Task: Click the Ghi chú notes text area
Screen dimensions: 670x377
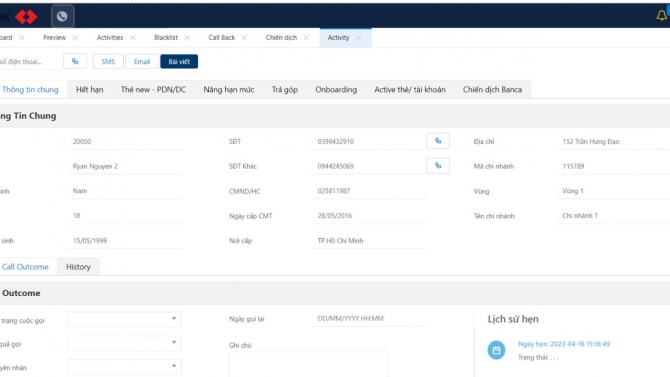Action: 309,364
